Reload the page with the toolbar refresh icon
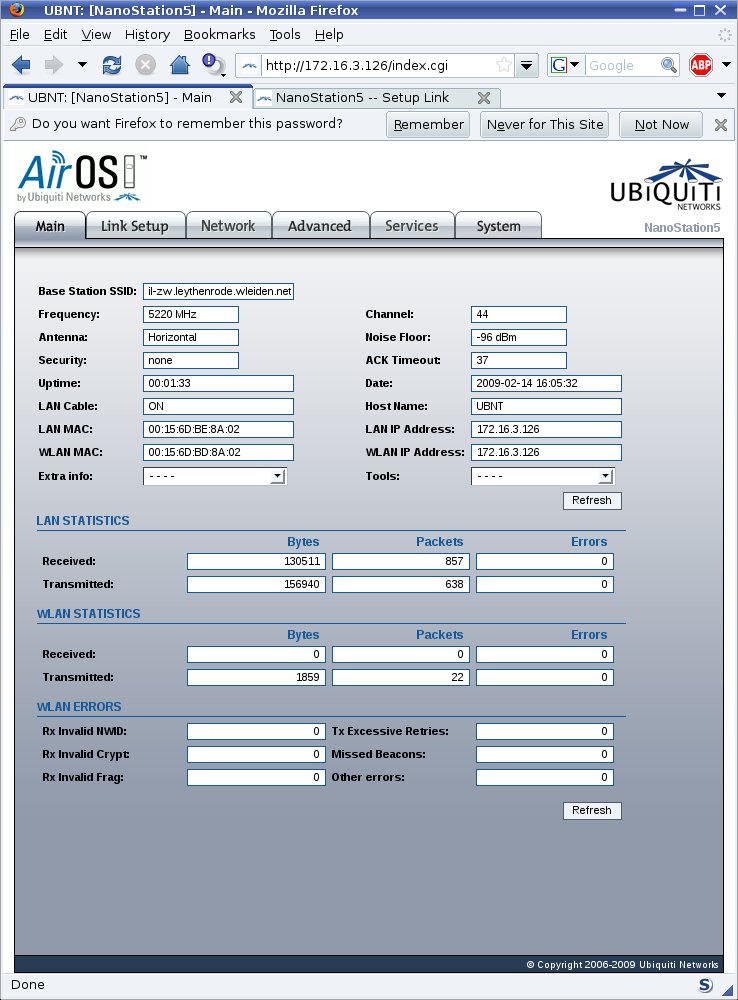This screenshot has height=1000, width=738. pyautogui.click(x=112, y=65)
